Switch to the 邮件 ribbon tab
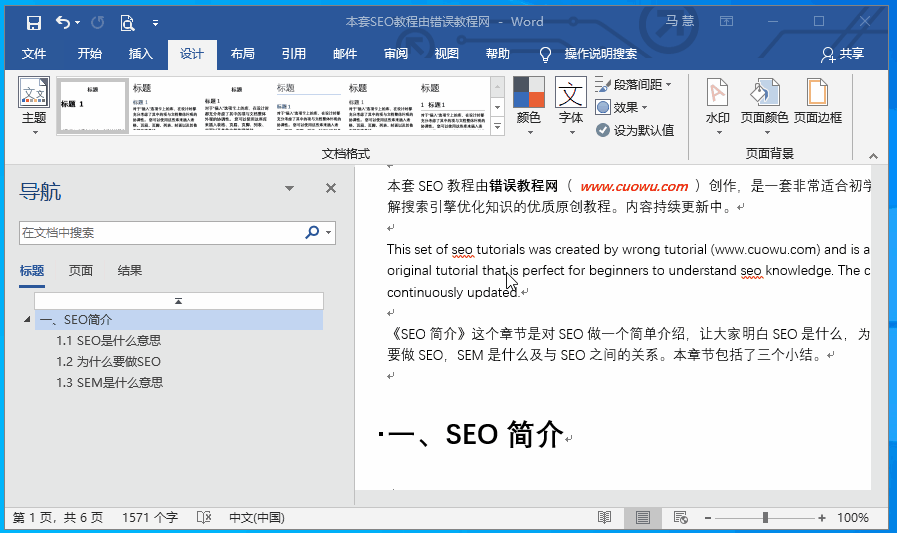This screenshot has height=533, width=897. pyautogui.click(x=345, y=54)
